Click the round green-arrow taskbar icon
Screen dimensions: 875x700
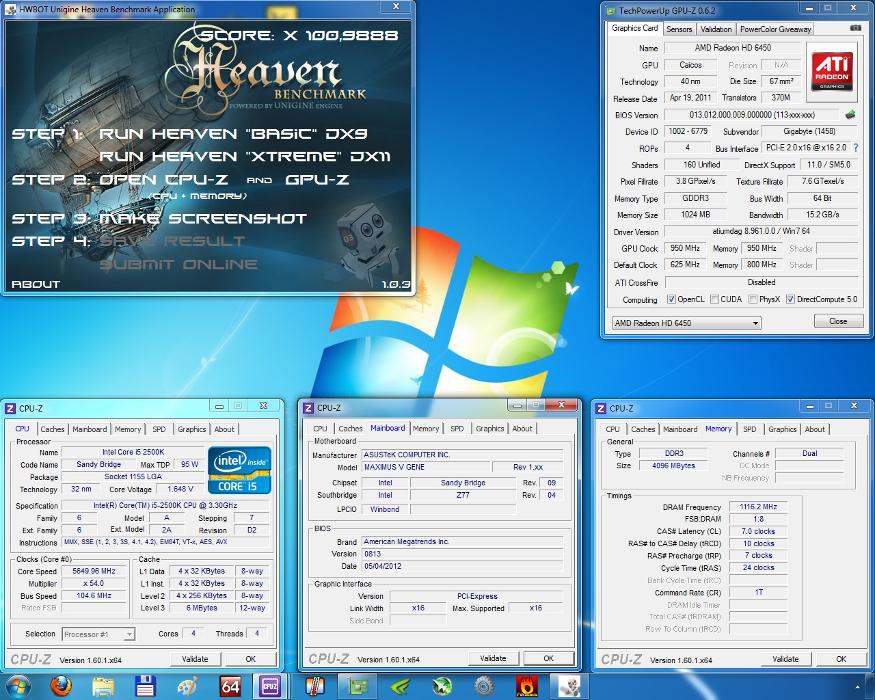click(x=442, y=687)
